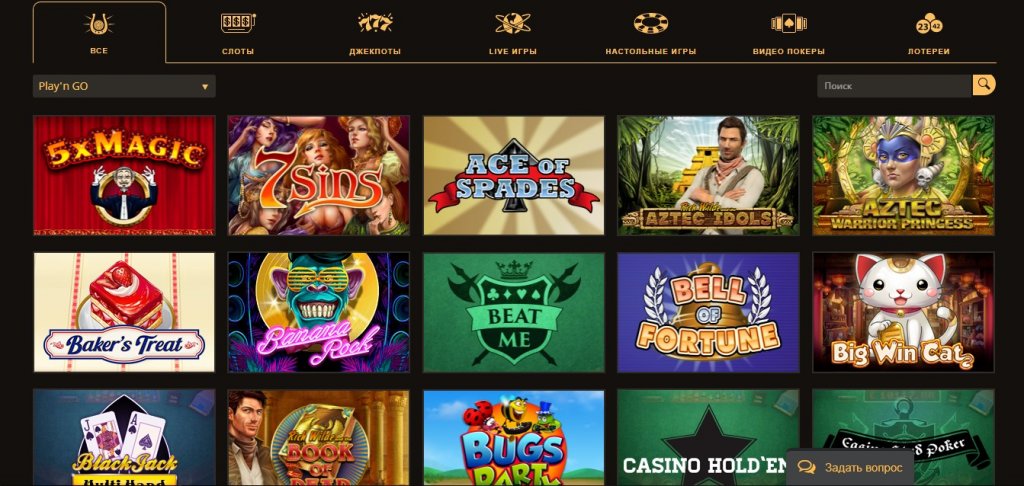Launch the Ace of Spades game
This screenshot has width=1024, height=486.
coord(513,175)
